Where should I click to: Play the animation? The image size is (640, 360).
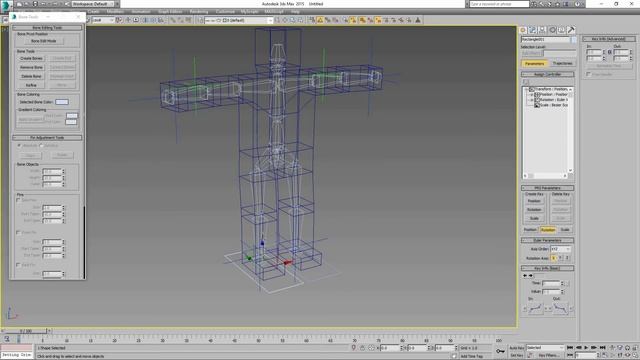pyautogui.click(x=587, y=347)
